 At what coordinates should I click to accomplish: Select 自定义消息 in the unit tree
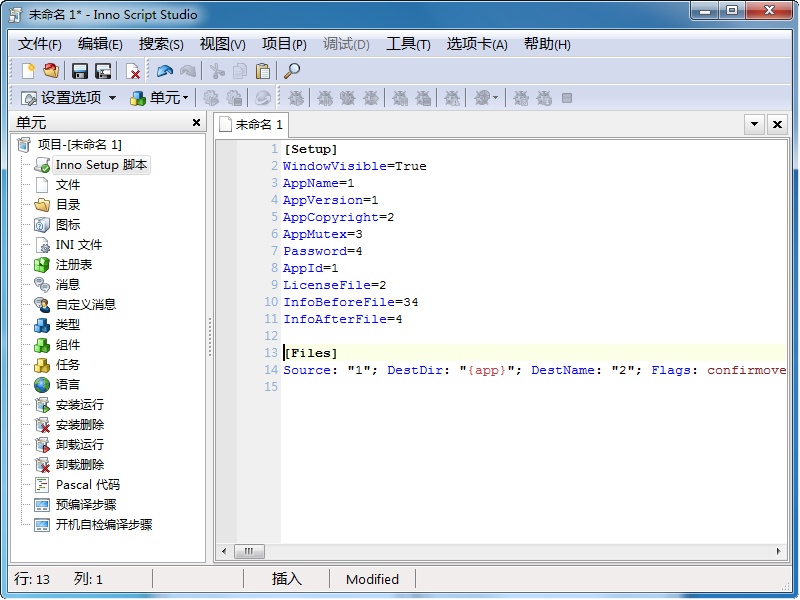[x=85, y=305]
